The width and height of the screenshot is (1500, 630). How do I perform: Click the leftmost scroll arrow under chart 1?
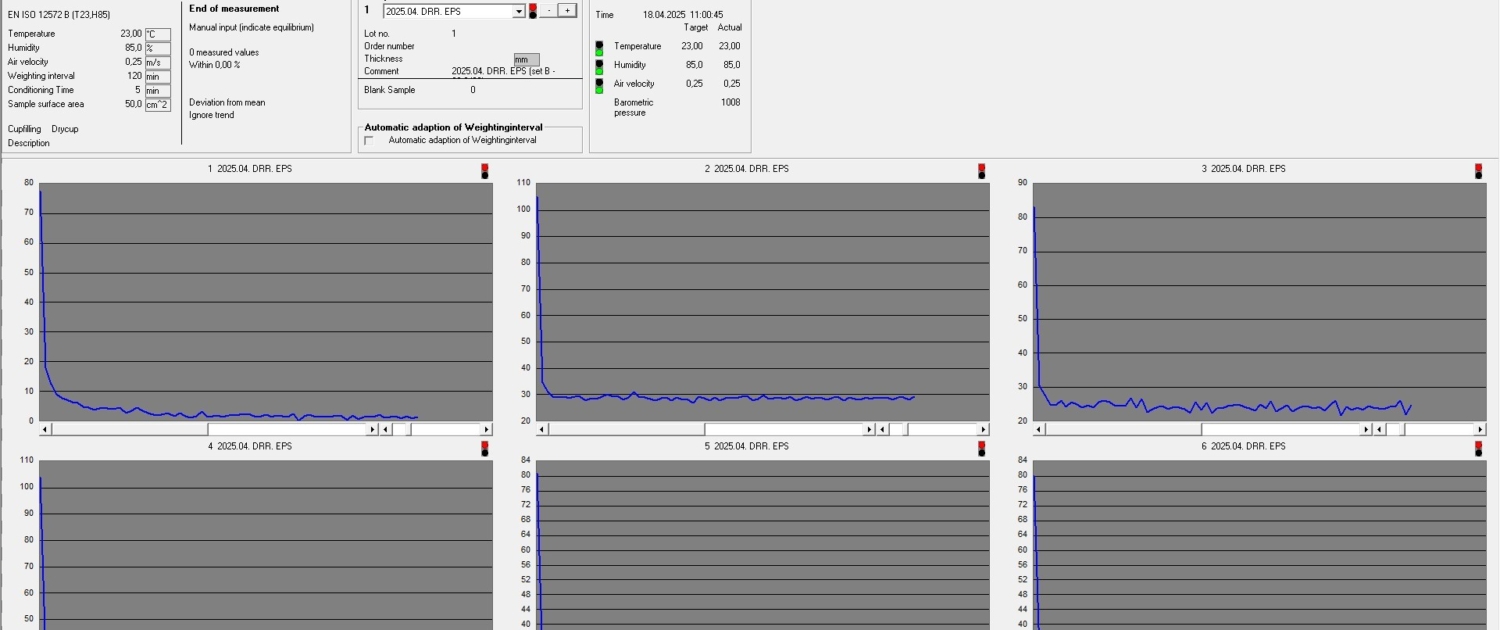[x=45, y=429]
